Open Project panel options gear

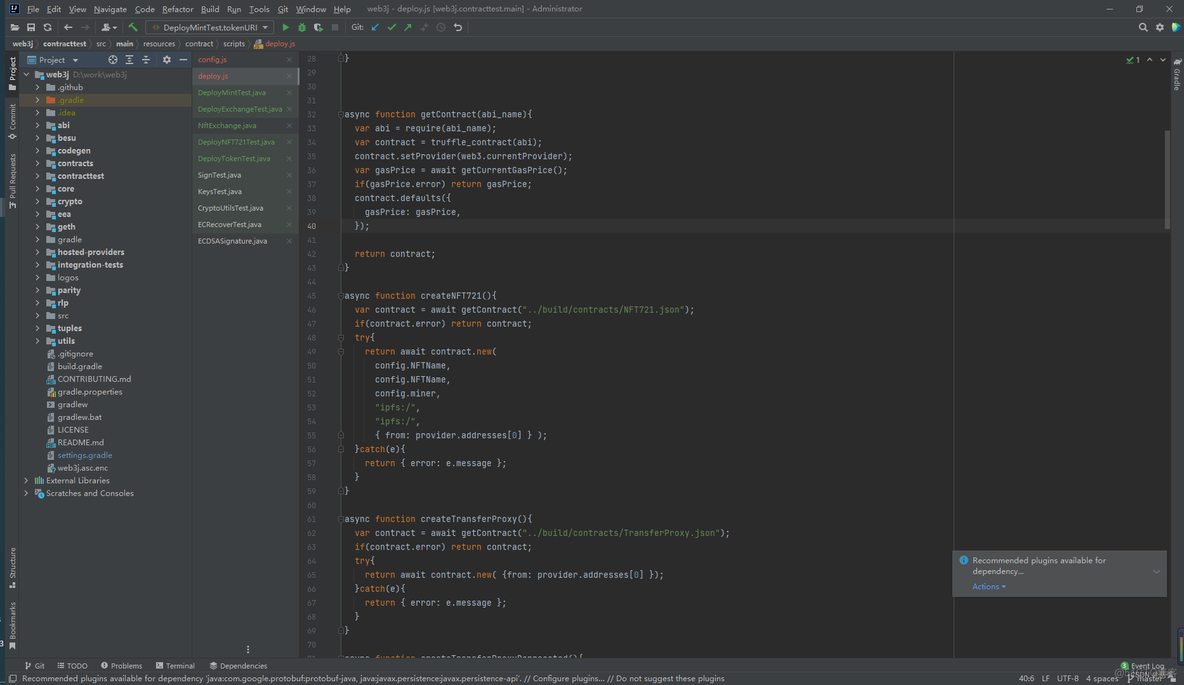pos(167,60)
